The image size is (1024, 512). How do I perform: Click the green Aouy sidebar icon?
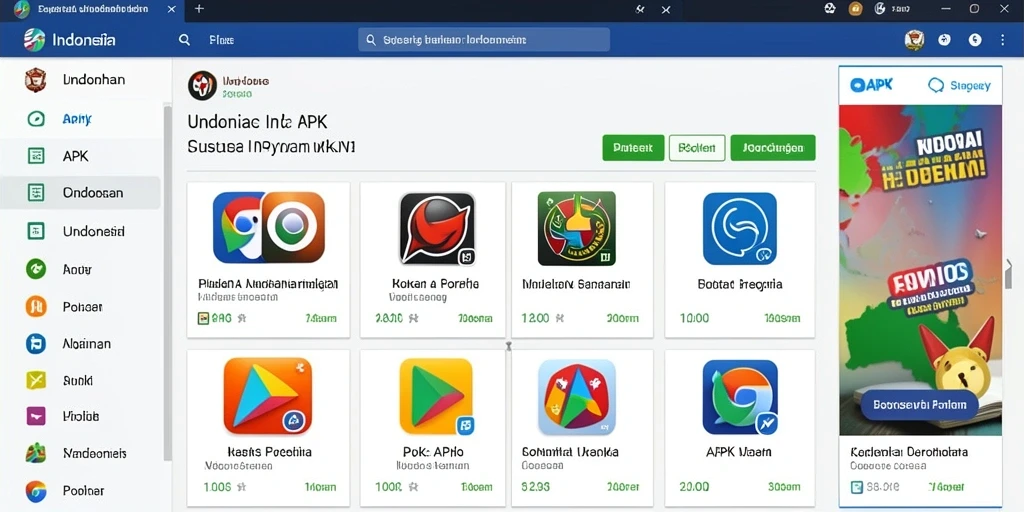35,268
